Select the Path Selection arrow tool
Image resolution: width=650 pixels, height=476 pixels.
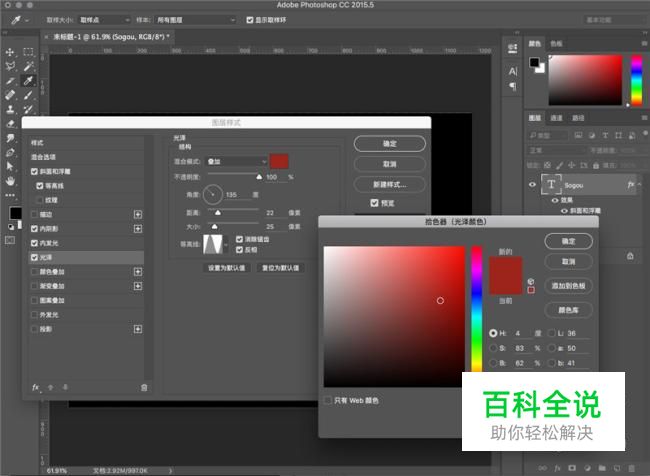[x=10, y=166]
